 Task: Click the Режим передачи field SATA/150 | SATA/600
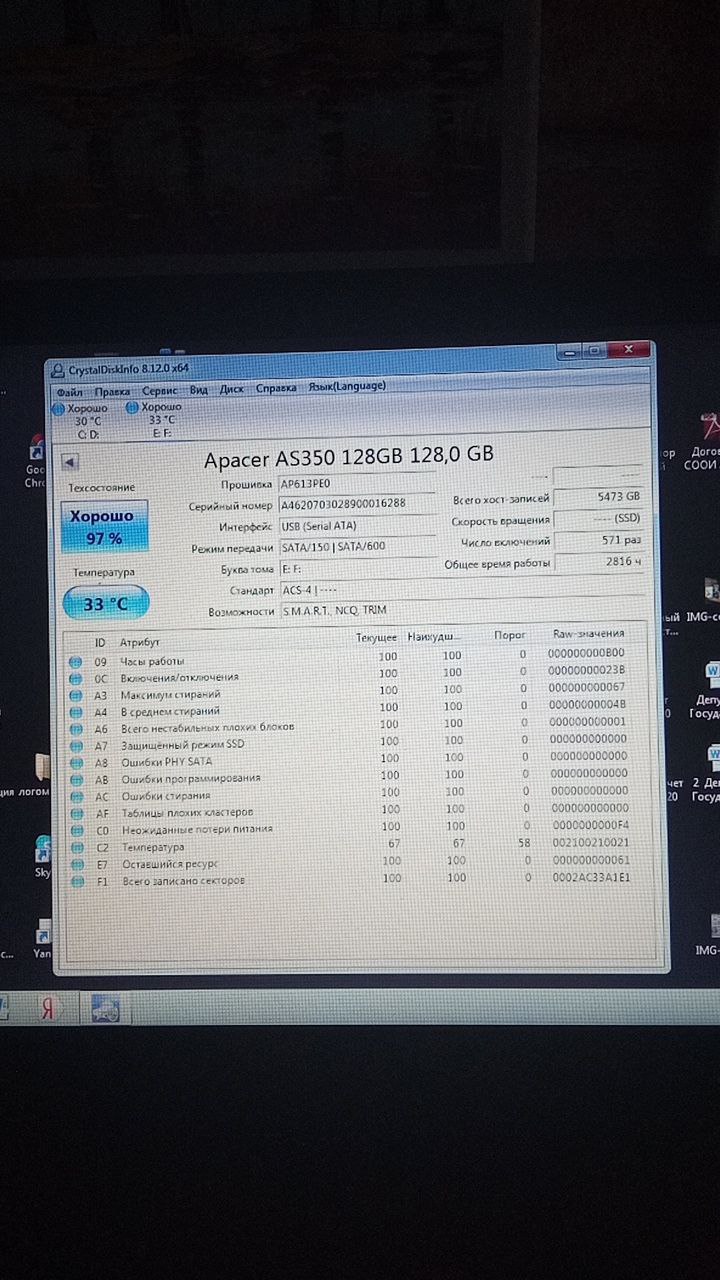pos(357,548)
